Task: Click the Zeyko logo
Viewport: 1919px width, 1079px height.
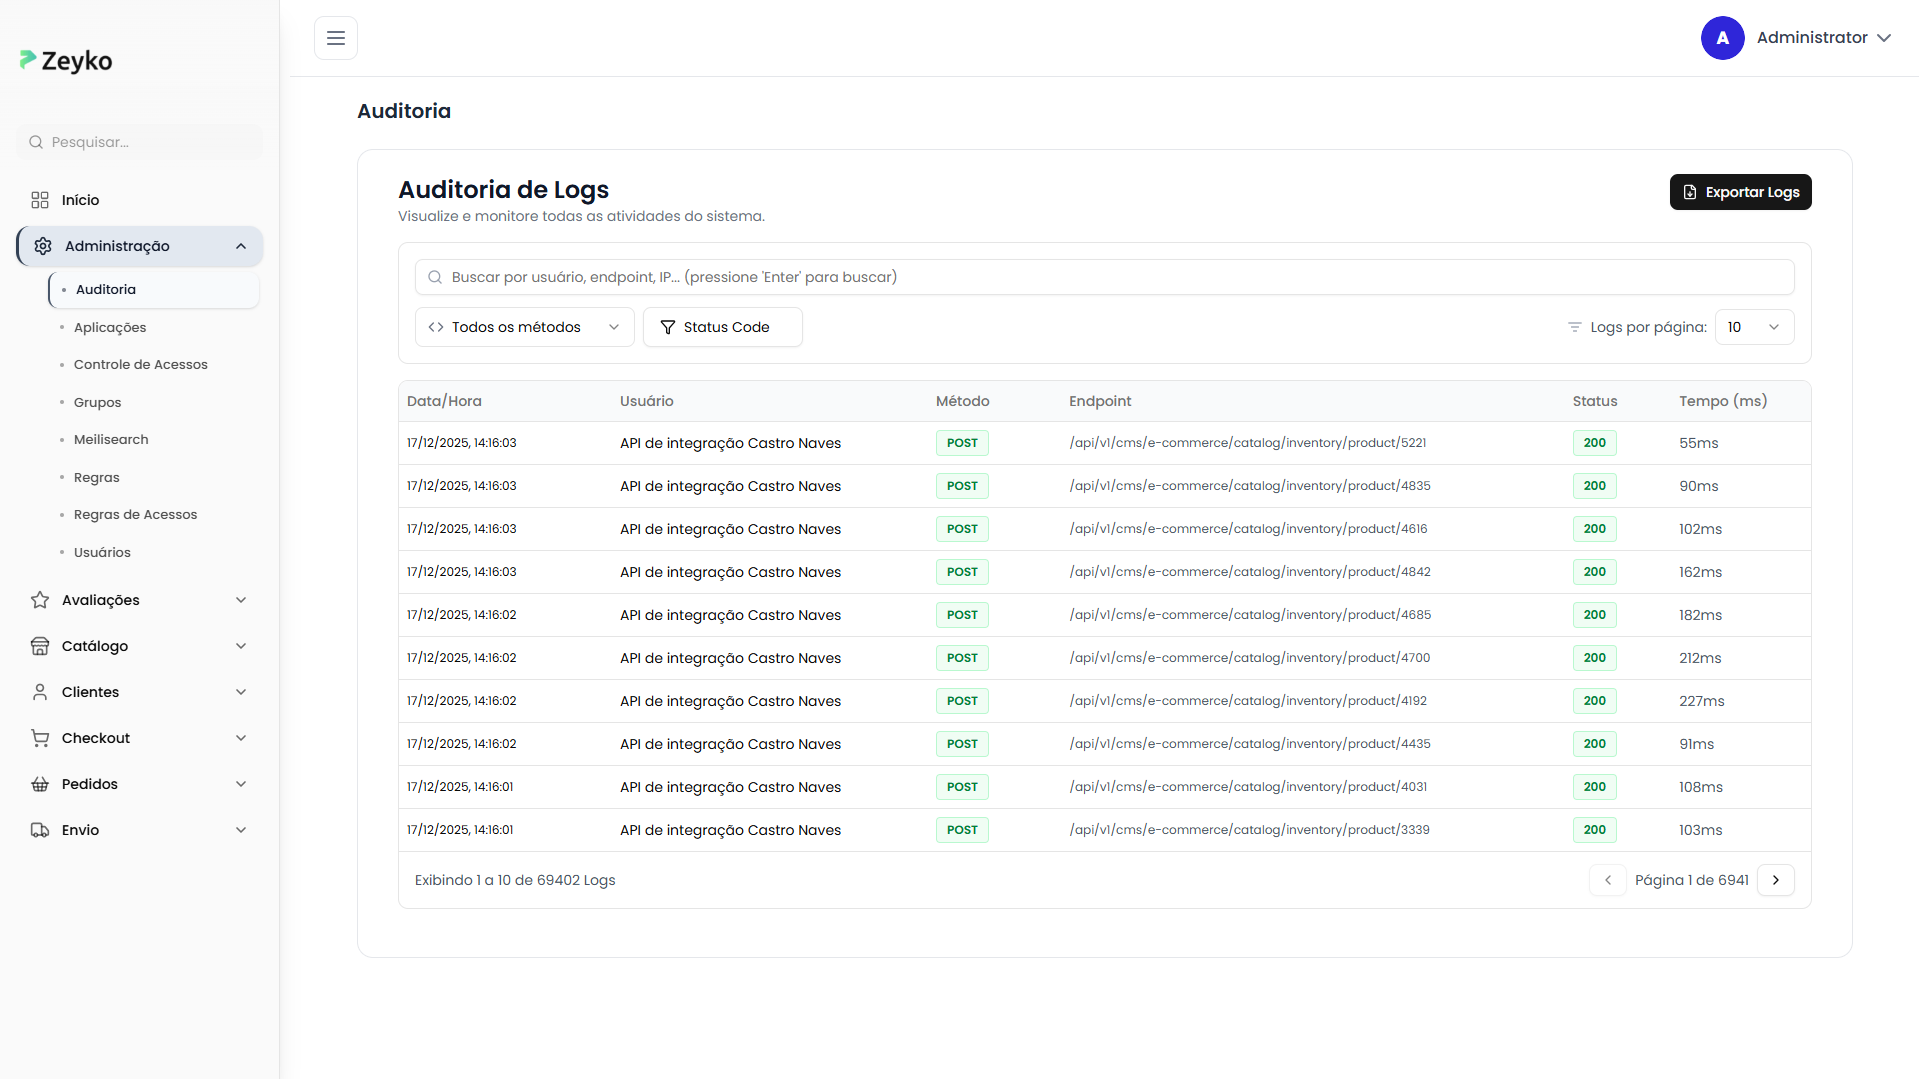Action: pos(66,61)
